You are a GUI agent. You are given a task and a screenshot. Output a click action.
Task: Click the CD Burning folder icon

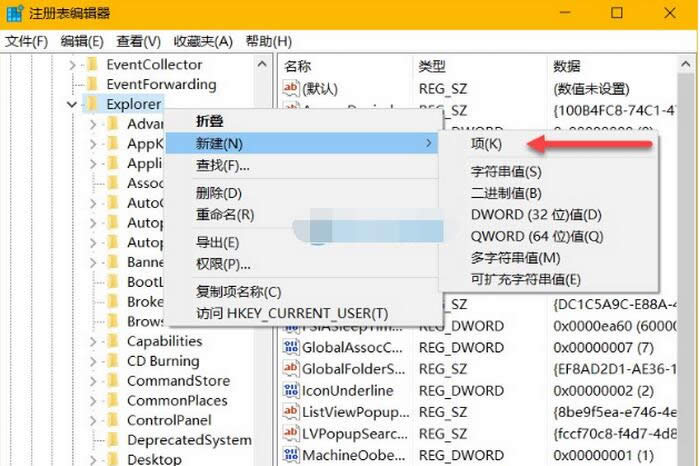click(x=112, y=361)
